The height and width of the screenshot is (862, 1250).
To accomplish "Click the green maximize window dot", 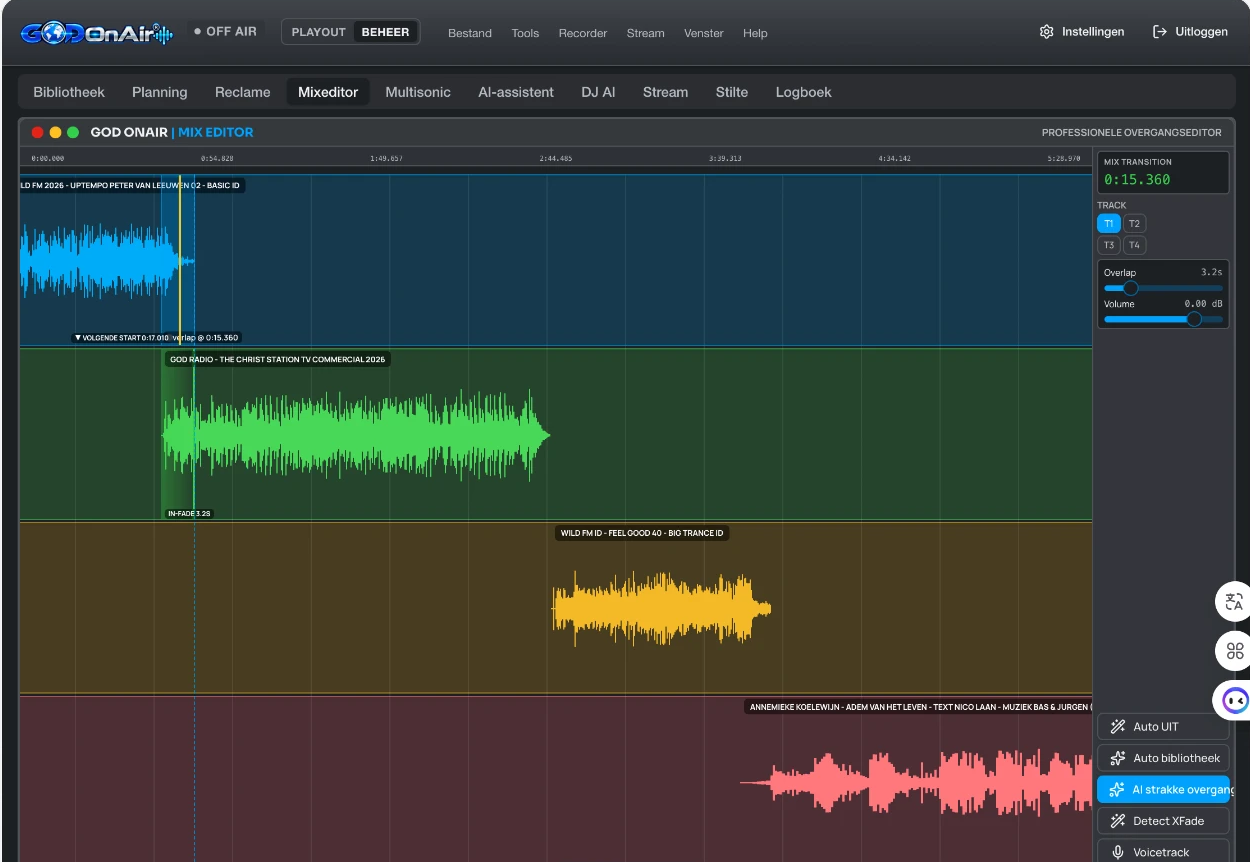I will click(x=73, y=132).
